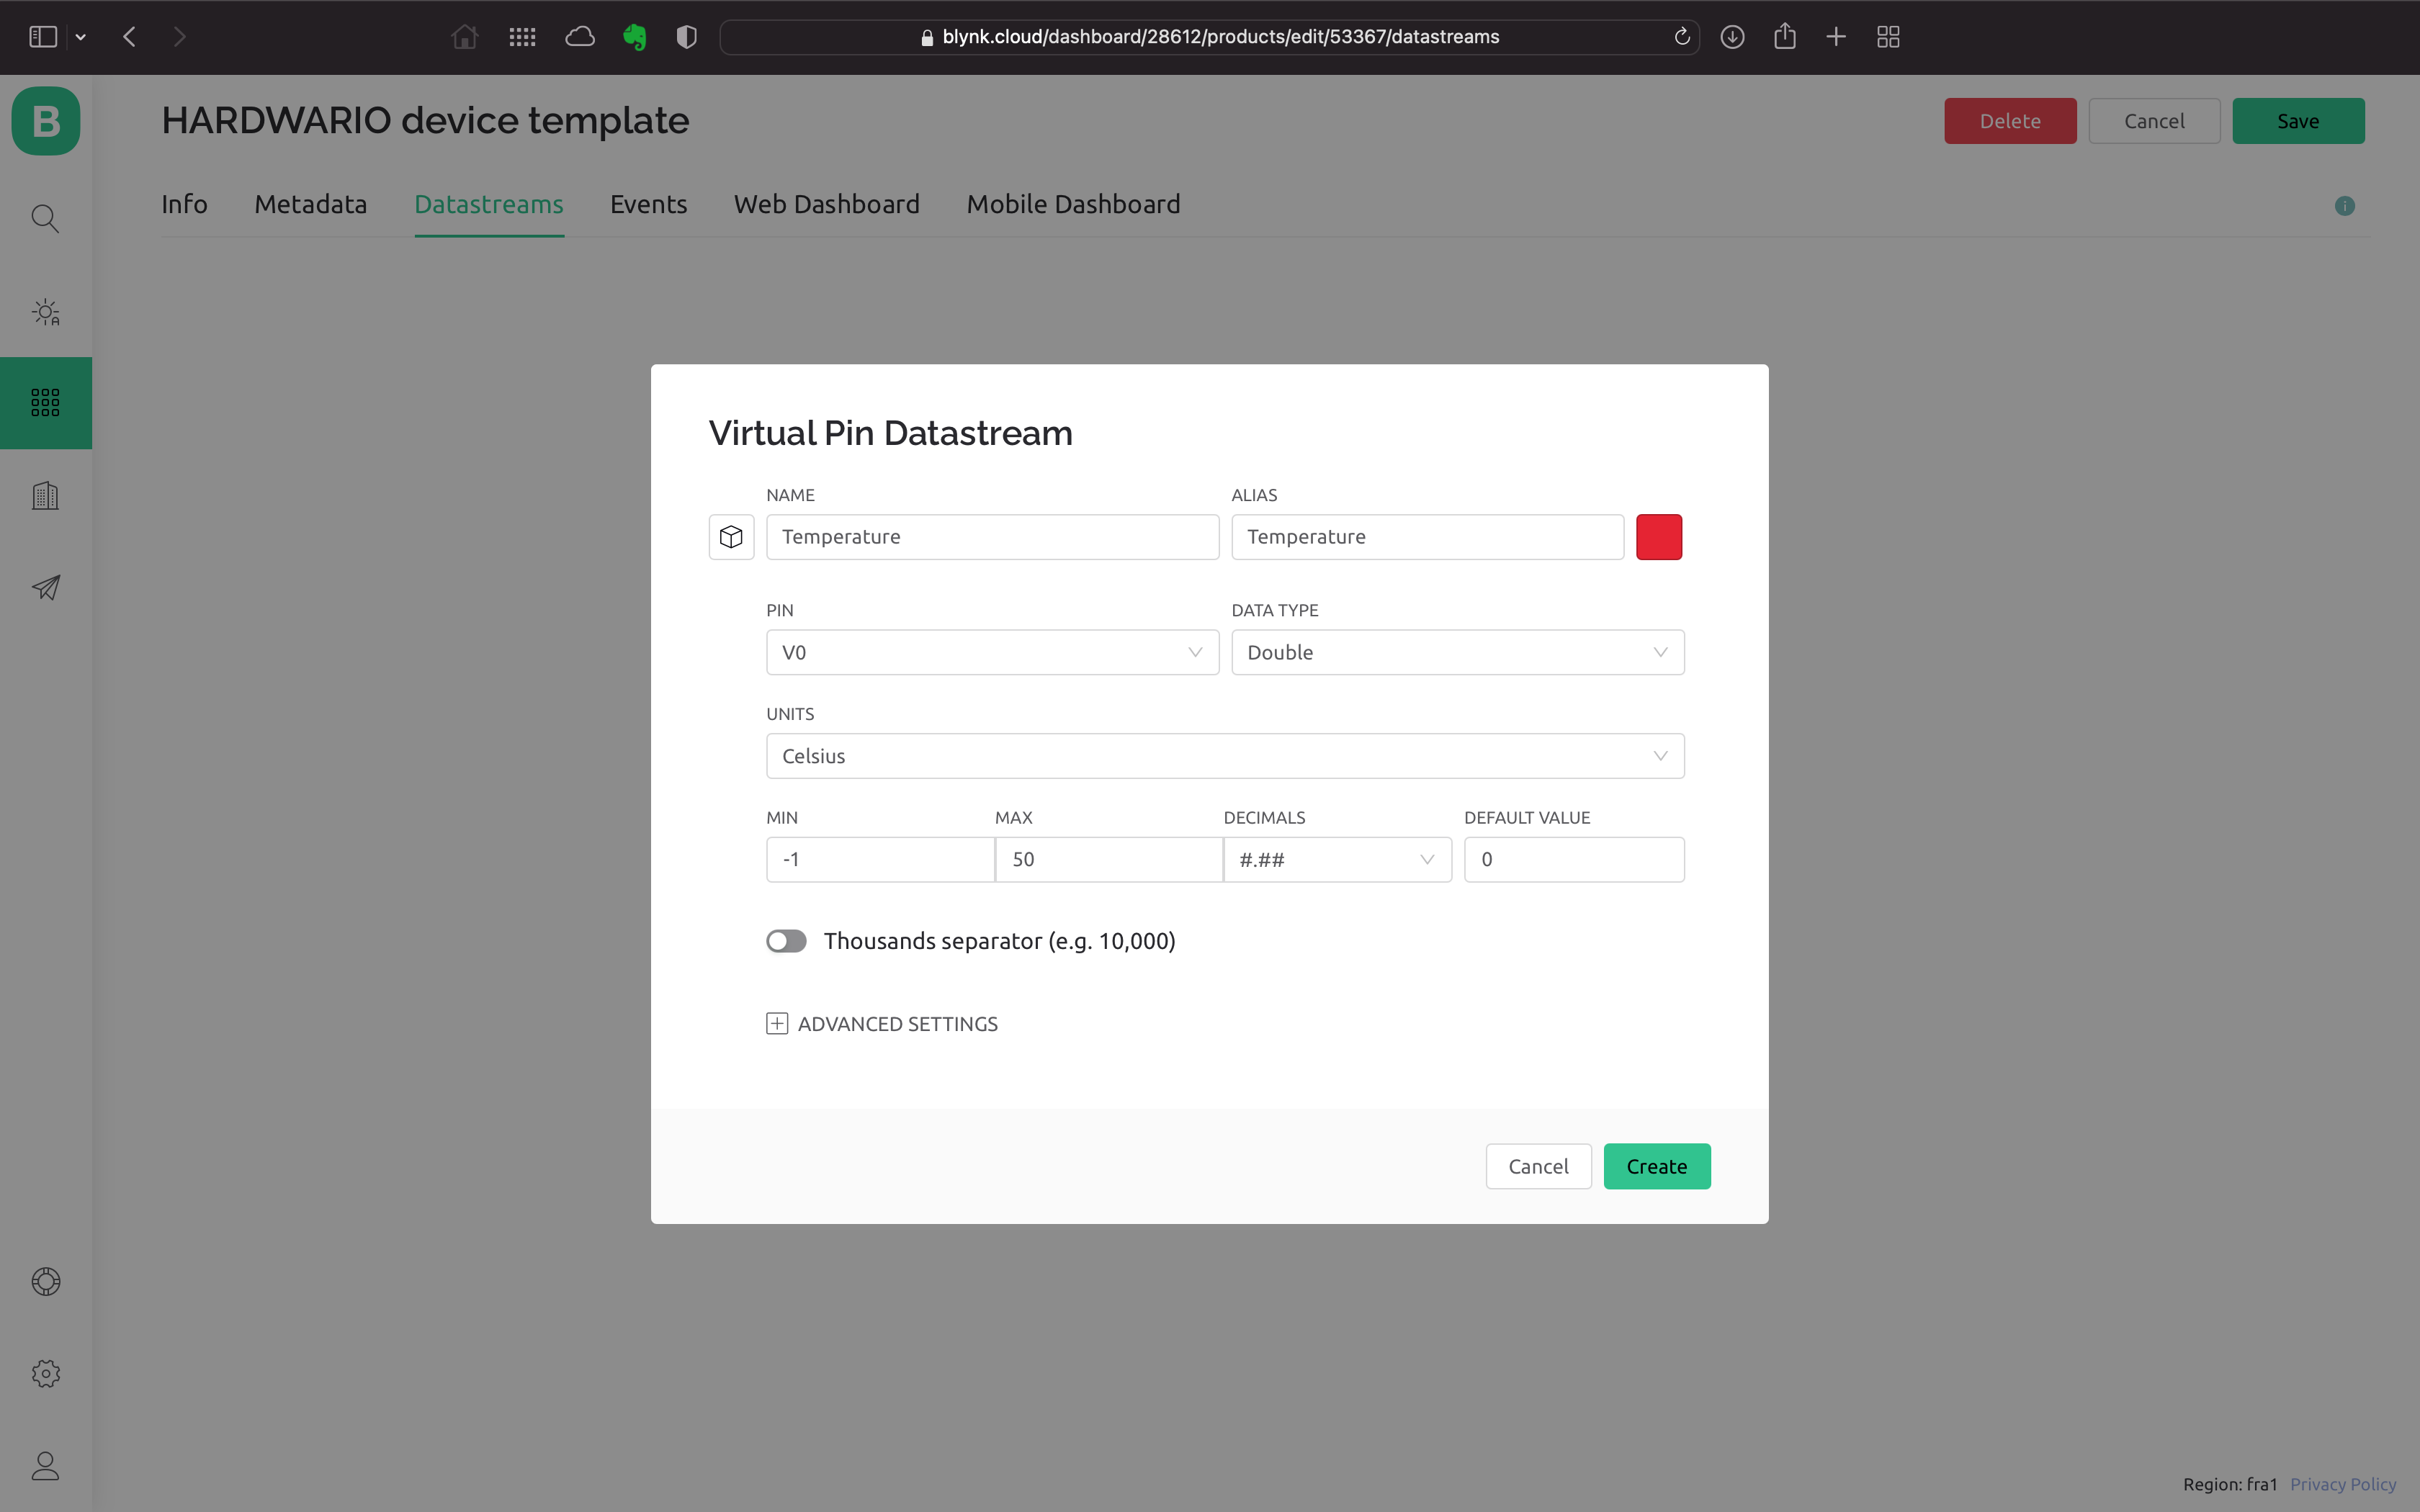Open the developer zone sun icon
The image size is (2420, 1512).
(46, 312)
